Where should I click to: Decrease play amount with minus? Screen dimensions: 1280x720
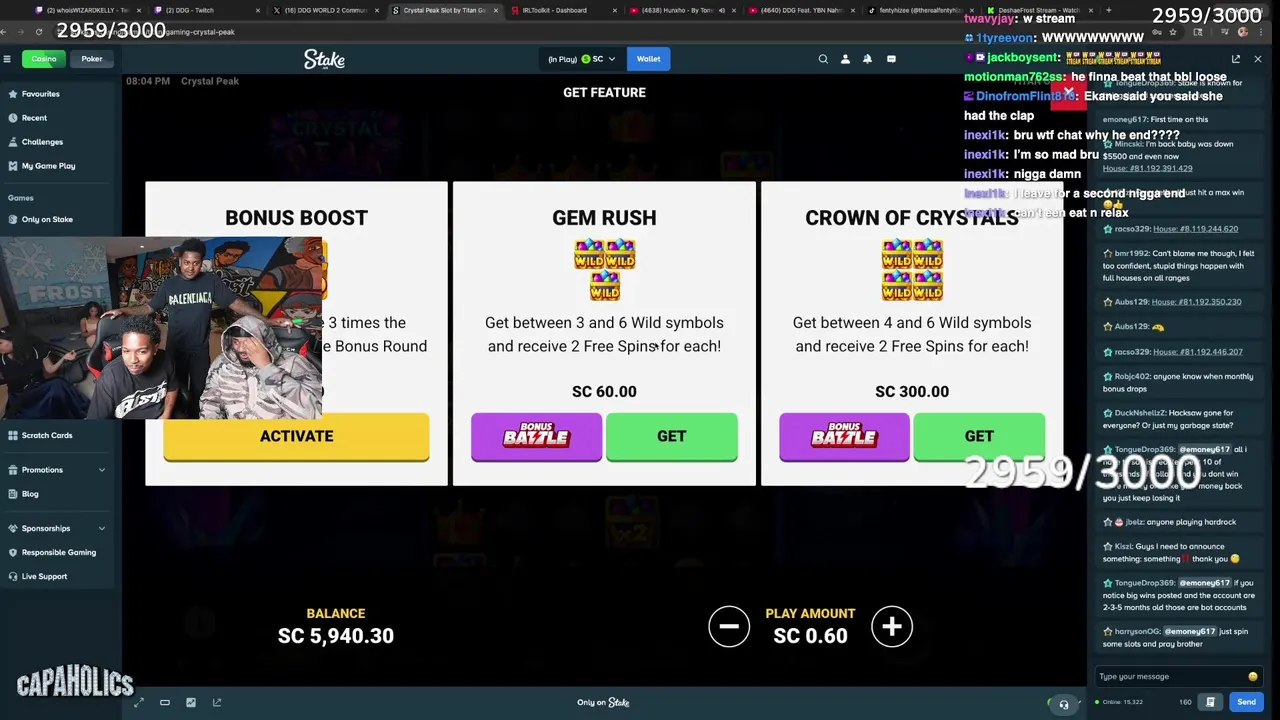click(729, 627)
